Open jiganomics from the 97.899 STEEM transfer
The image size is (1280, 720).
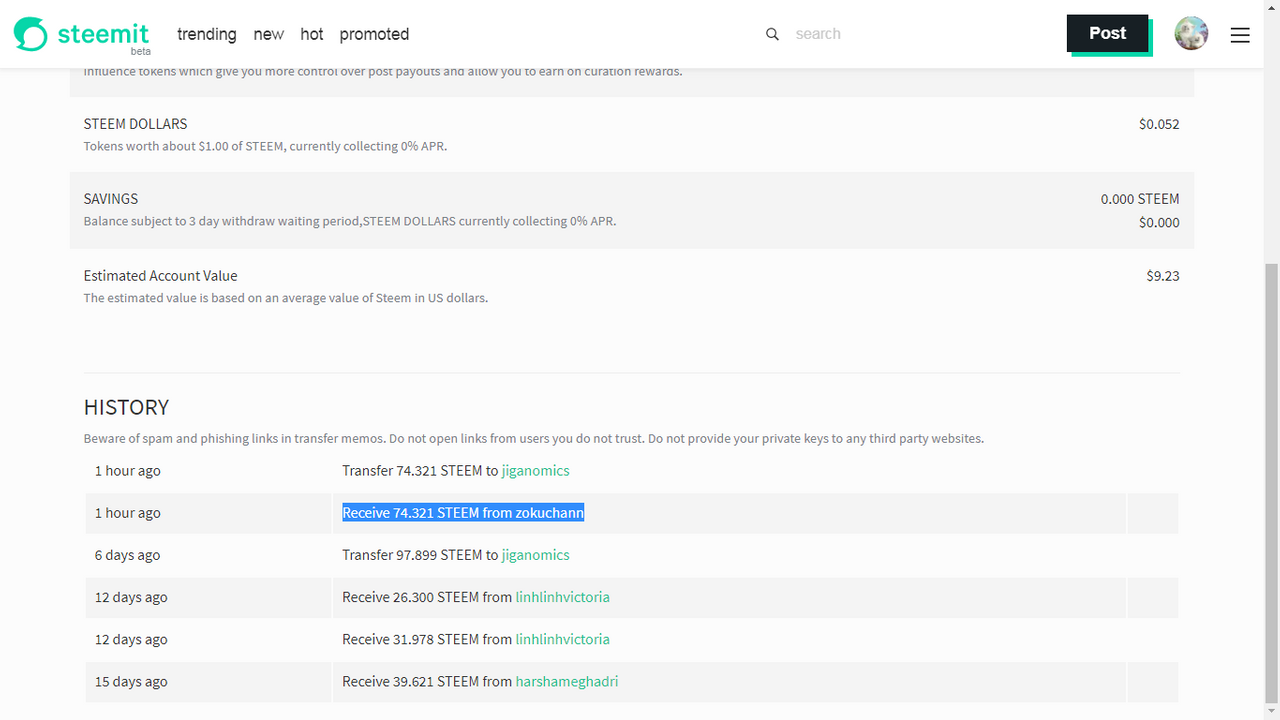(x=535, y=555)
